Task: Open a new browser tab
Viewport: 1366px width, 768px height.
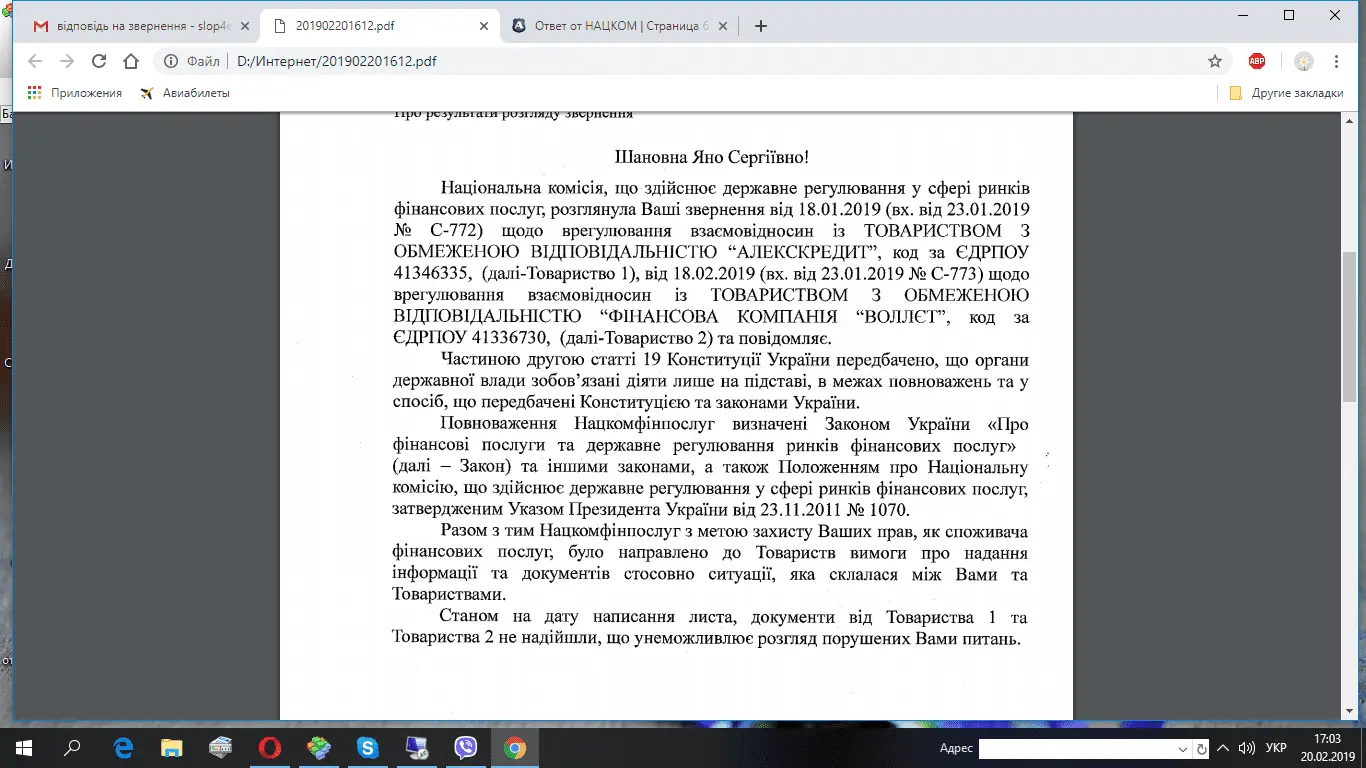Action: pyautogui.click(x=761, y=26)
